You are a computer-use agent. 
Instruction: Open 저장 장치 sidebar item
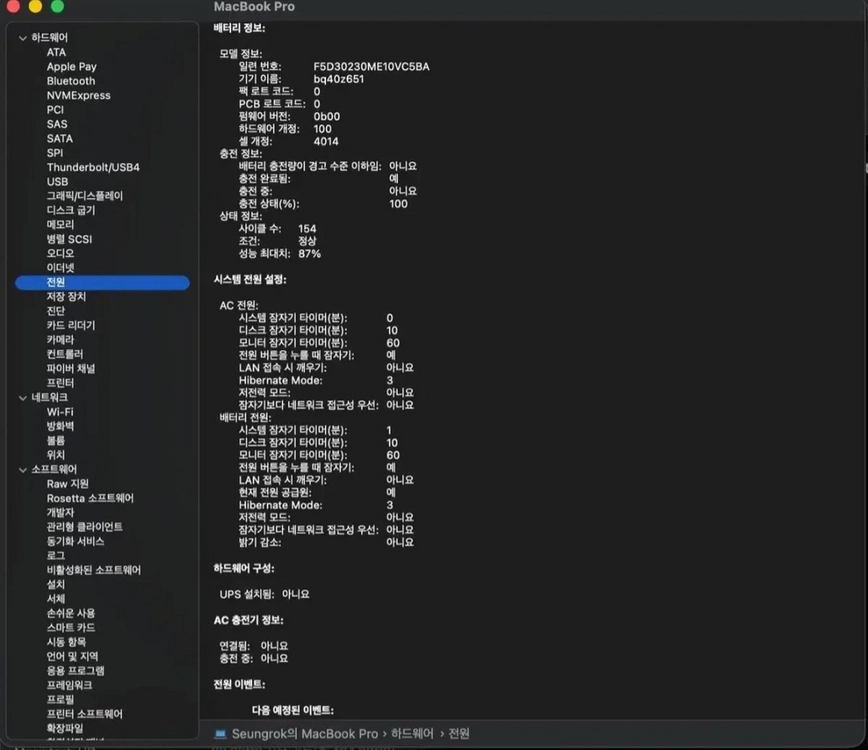click(66, 297)
